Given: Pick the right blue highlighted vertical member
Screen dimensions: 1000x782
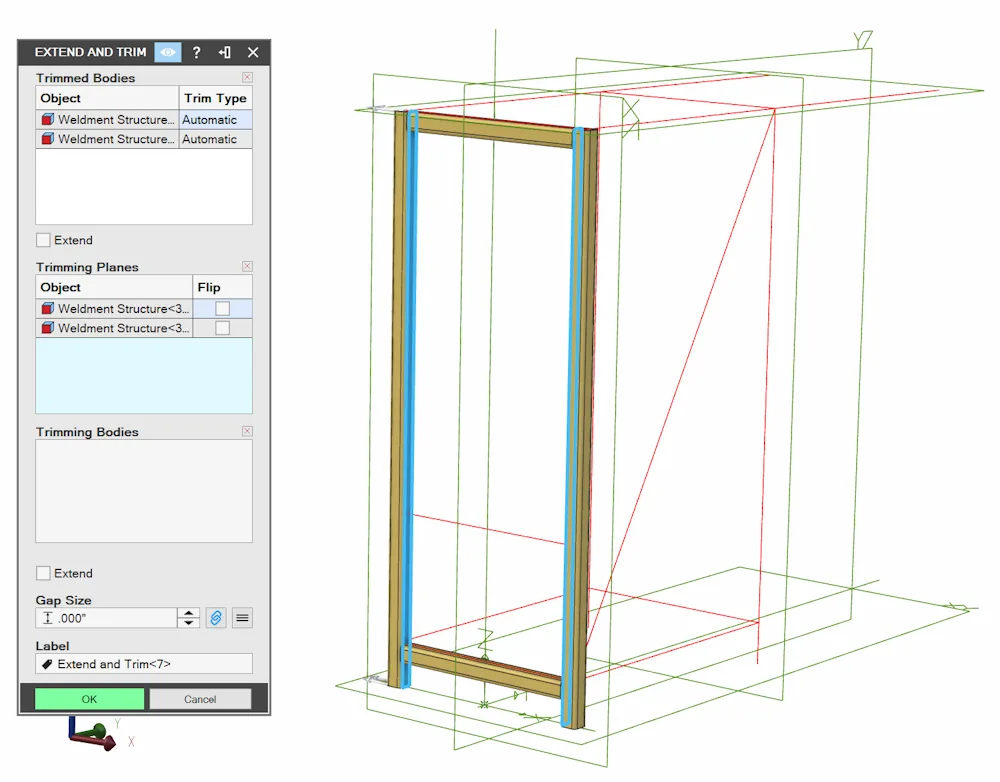Looking at the screenshot, I should pos(573,426).
